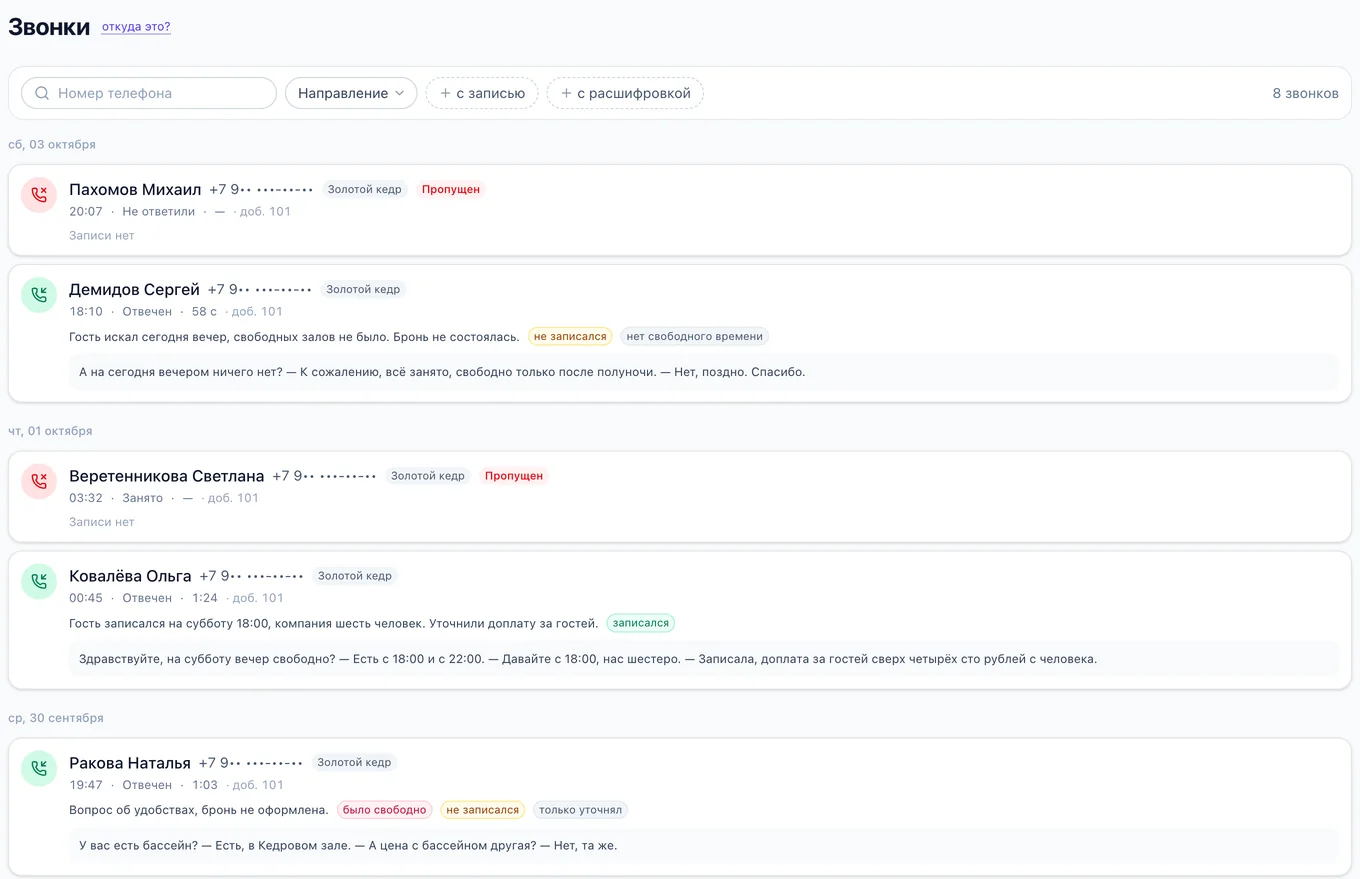Toggle the «с расшифровкой» filter chip
The image size is (1360, 879).
(625, 93)
